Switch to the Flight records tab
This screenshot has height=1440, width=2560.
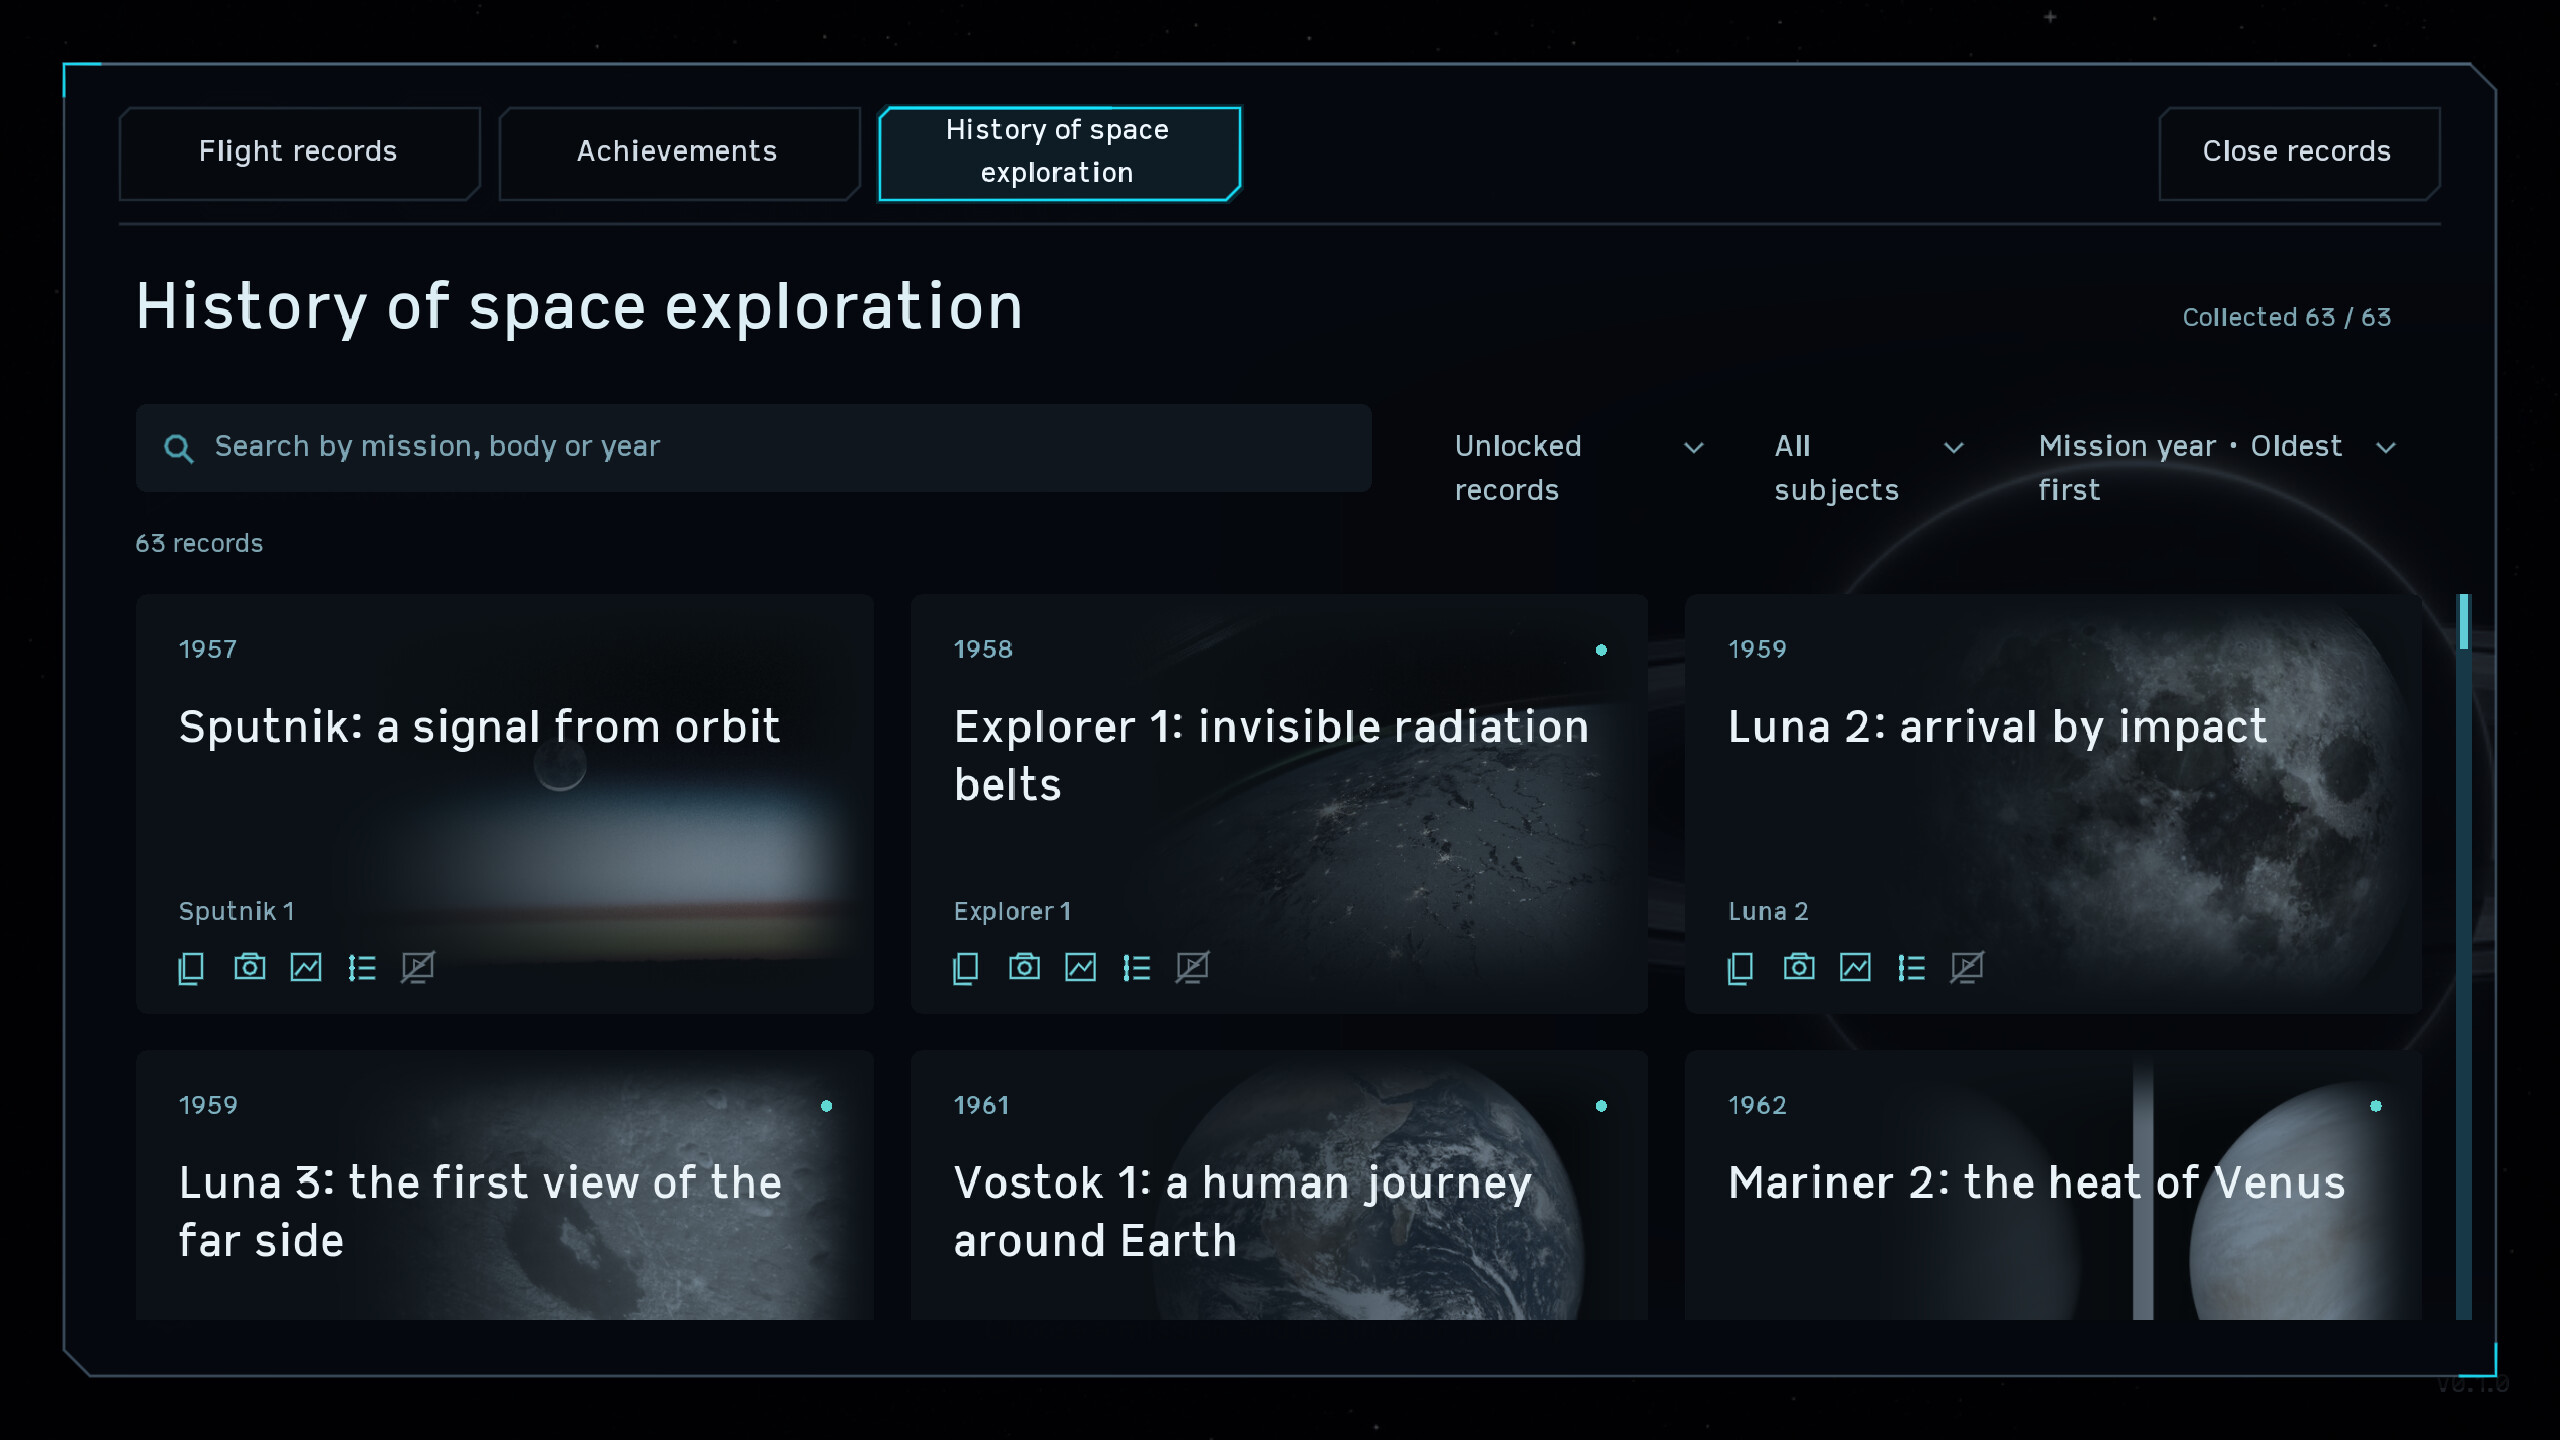click(299, 152)
